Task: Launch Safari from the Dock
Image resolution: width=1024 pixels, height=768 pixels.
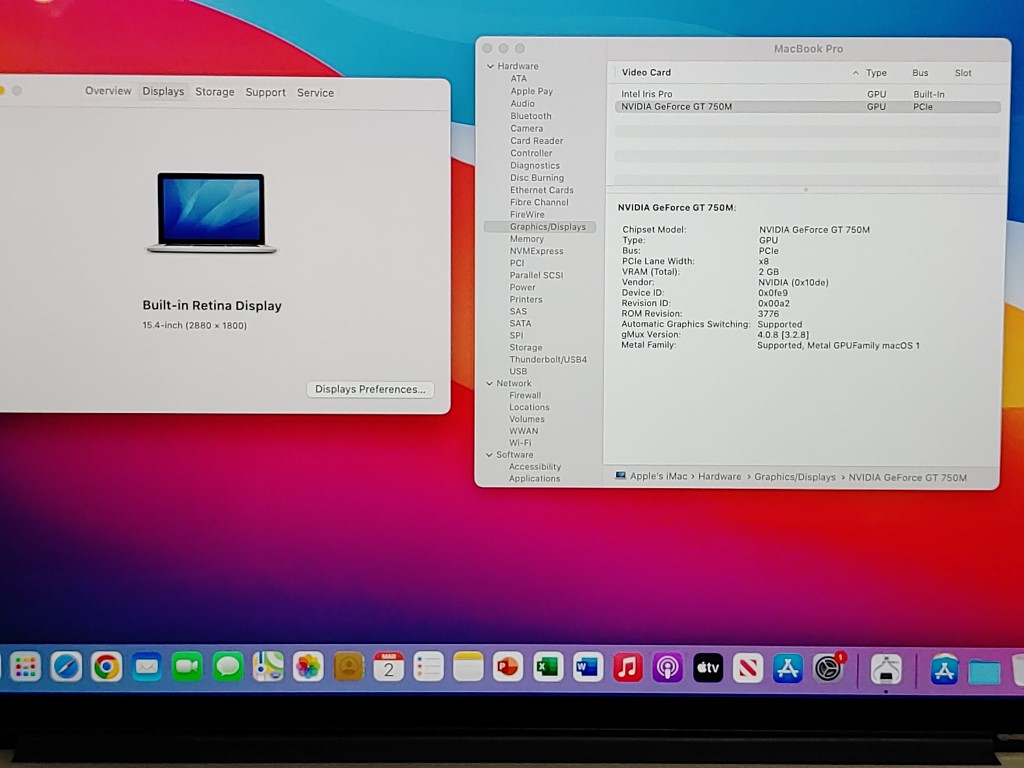Action: tap(66, 667)
